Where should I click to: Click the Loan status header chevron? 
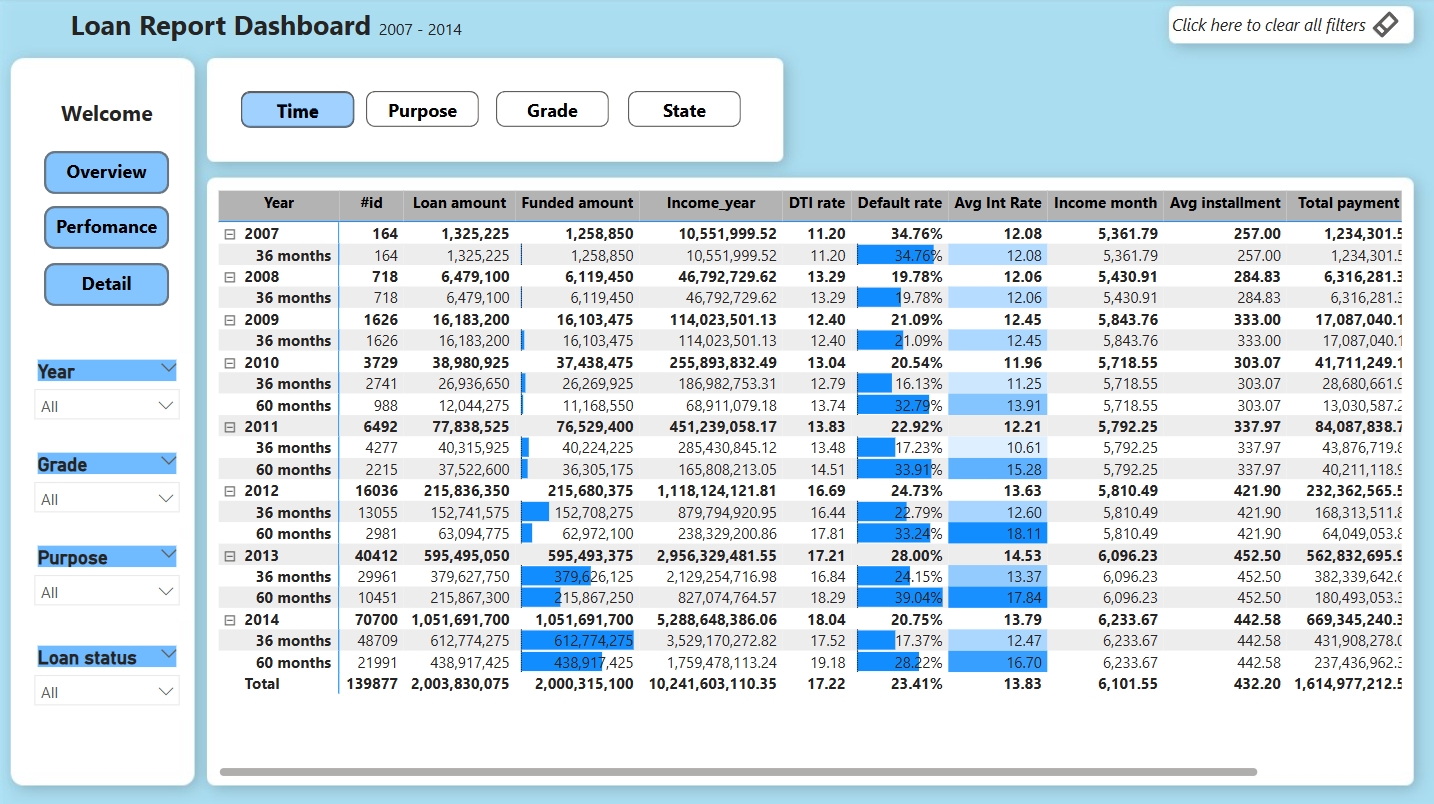(167, 655)
